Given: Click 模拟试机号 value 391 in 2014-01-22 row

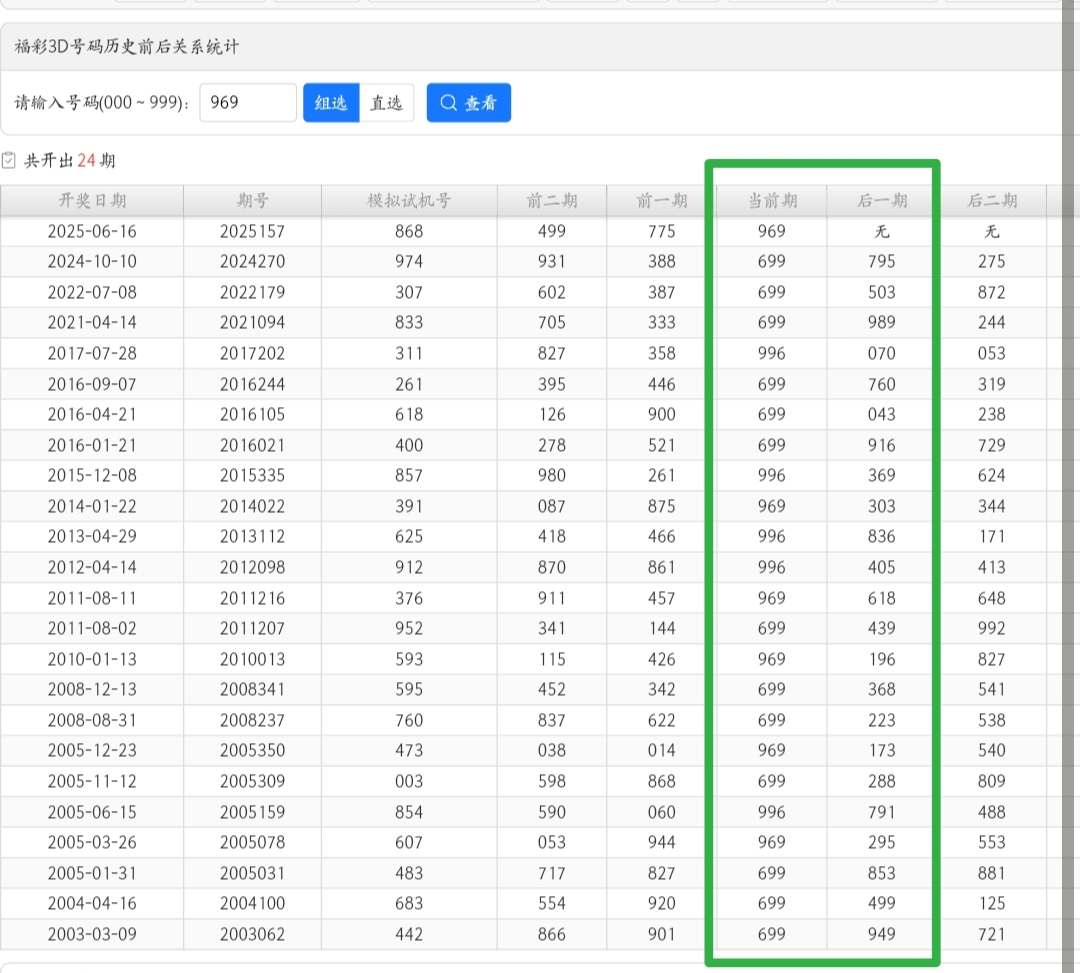Looking at the screenshot, I should [x=409, y=506].
